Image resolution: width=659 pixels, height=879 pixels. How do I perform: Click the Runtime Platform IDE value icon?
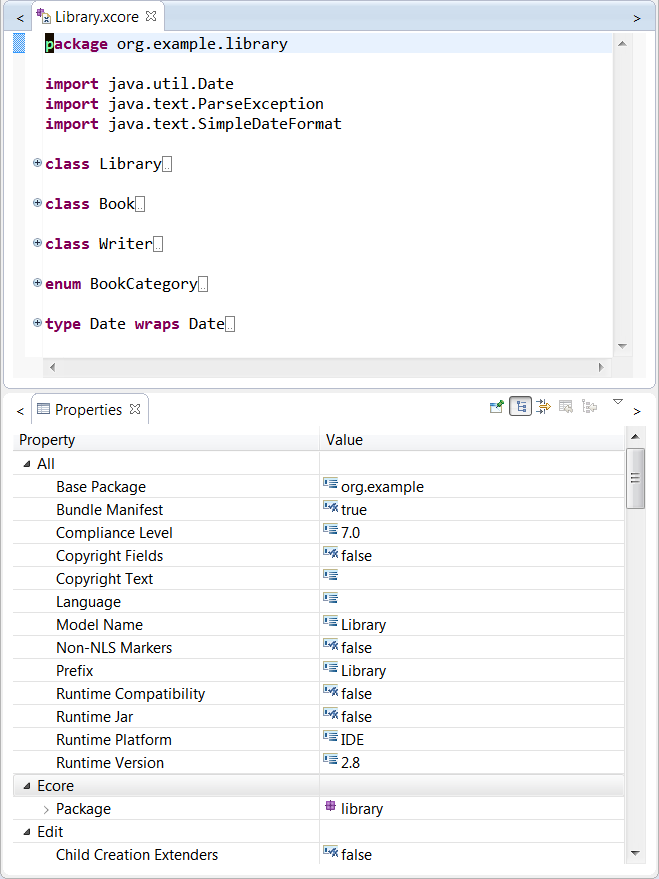(330, 739)
